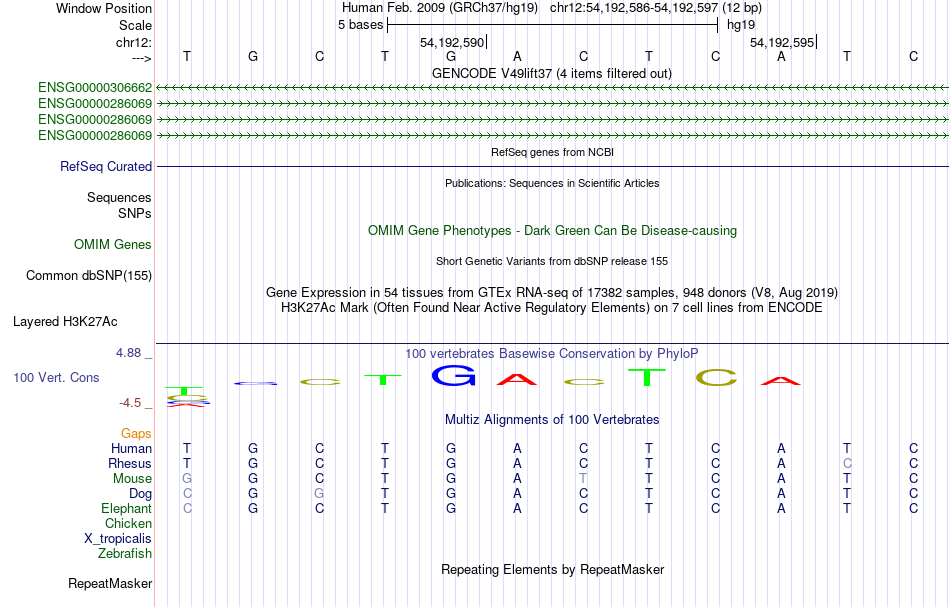Click the 54,192,590 position marker
The height and width of the screenshot is (607, 950).
[x=452, y=42]
